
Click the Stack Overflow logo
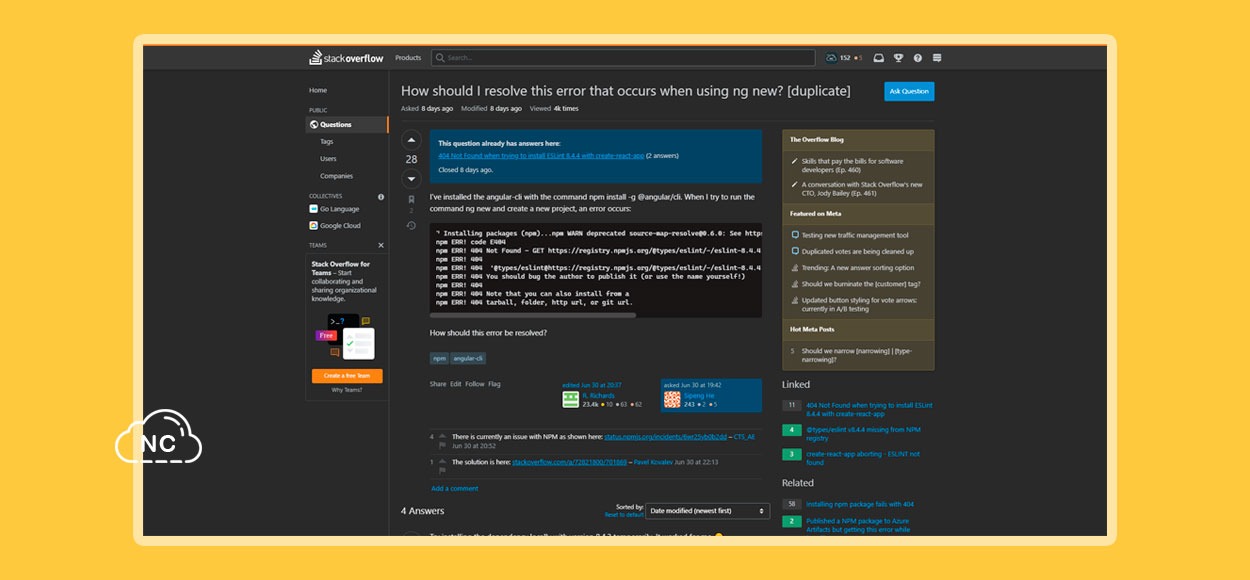346,58
